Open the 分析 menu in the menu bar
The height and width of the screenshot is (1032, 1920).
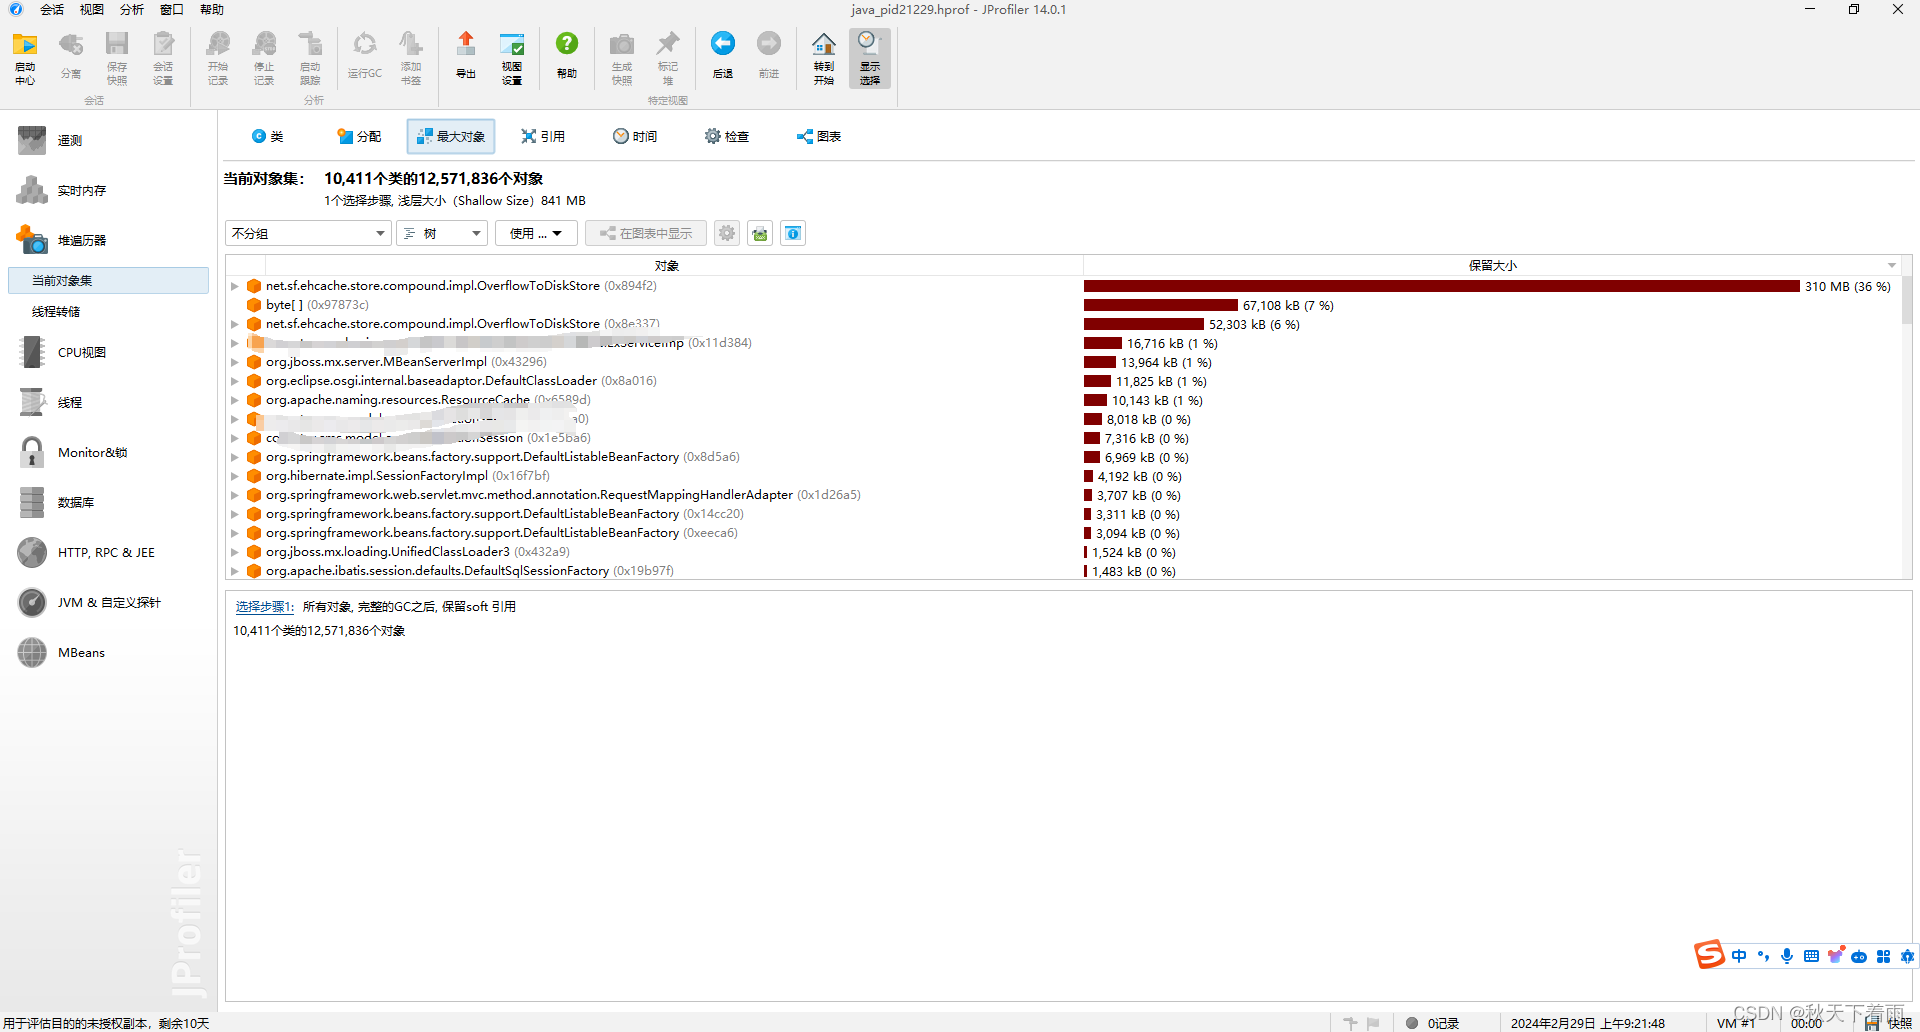point(130,10)
